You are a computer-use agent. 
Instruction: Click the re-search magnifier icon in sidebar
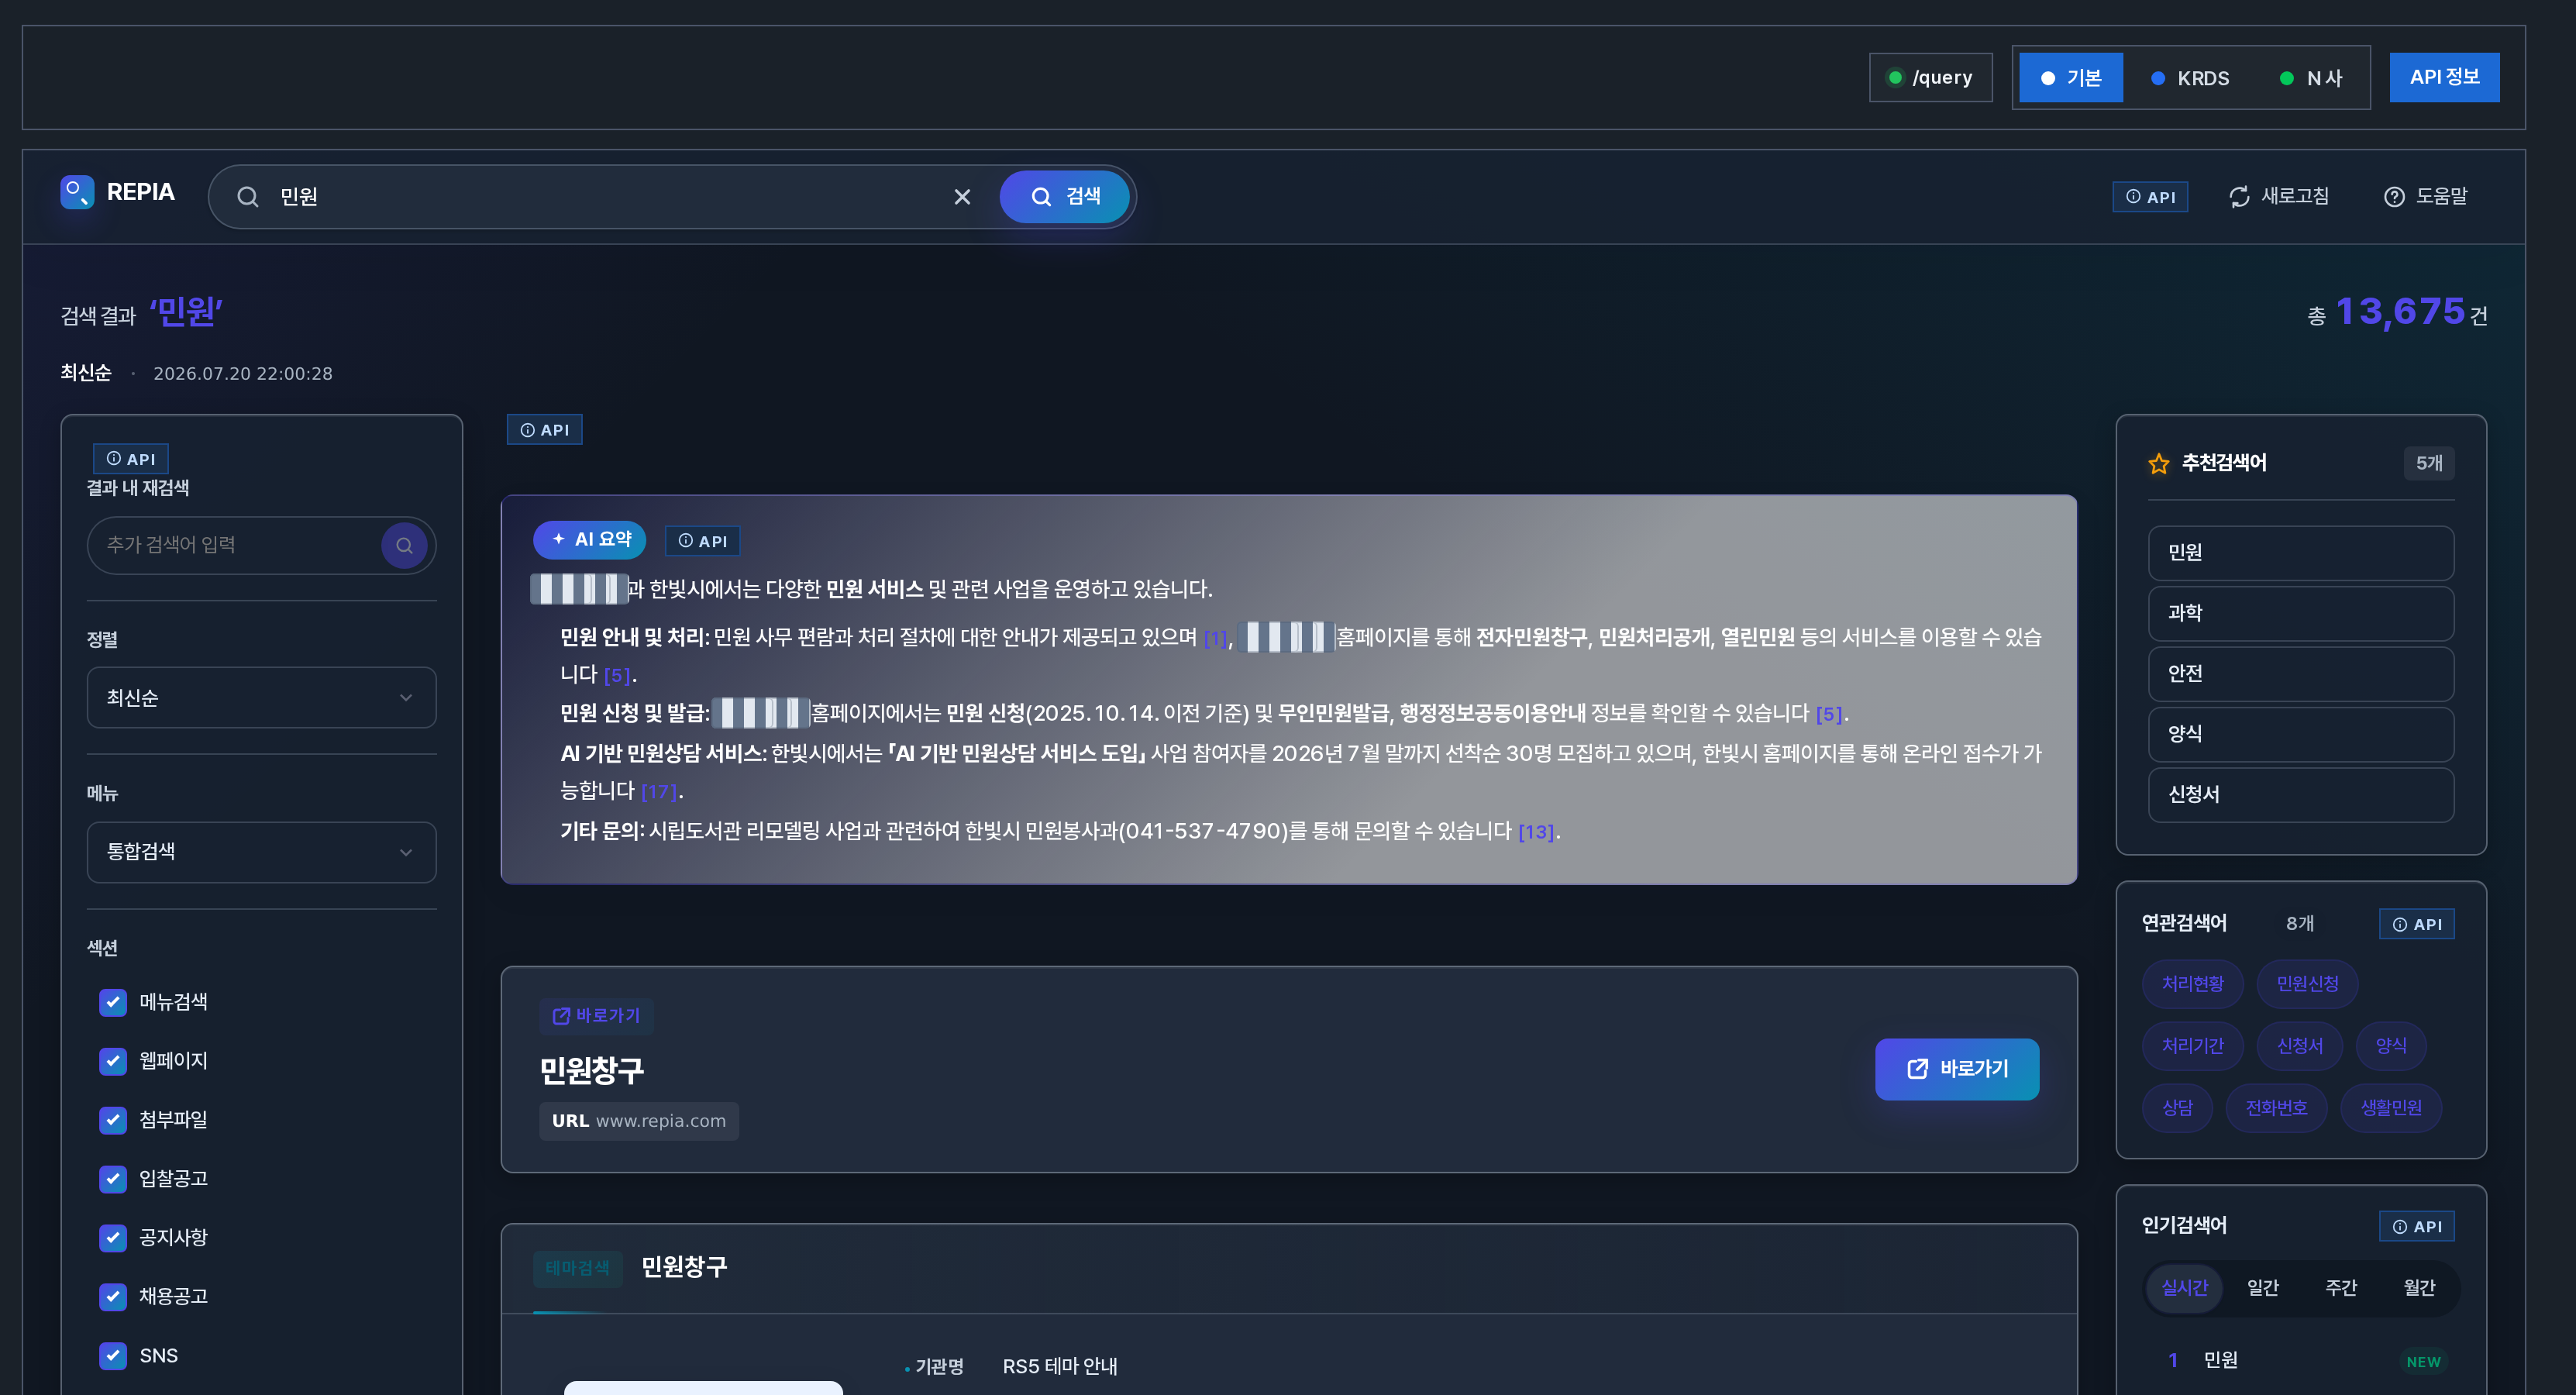pyautogui.click(x=405, y=545)
